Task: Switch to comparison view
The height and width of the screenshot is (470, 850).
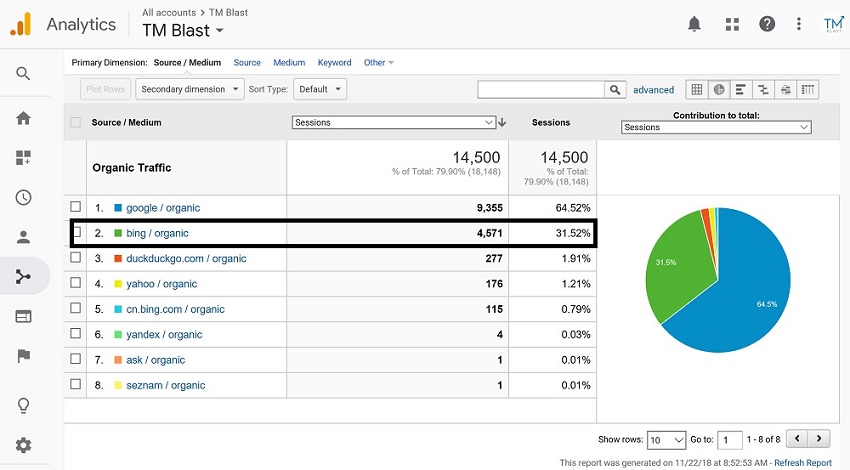Action: 763,89
